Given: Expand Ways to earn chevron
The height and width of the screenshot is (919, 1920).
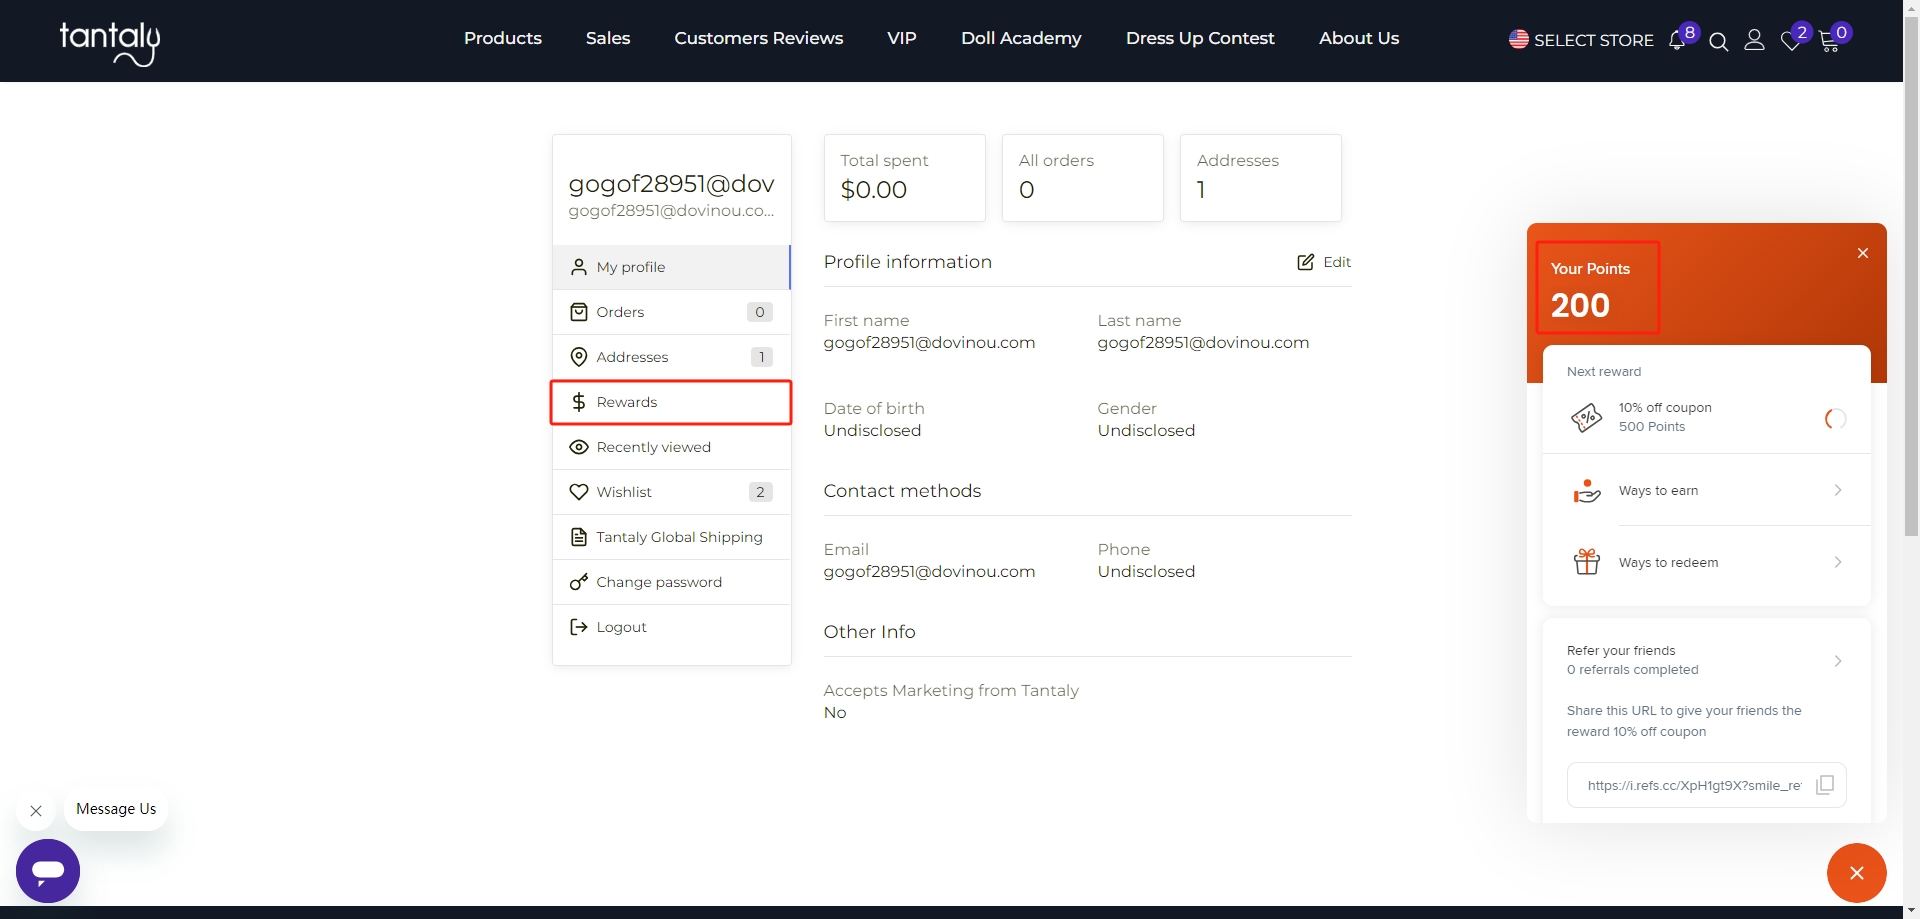Looking at the screenshot, I should click(1838, 490).
